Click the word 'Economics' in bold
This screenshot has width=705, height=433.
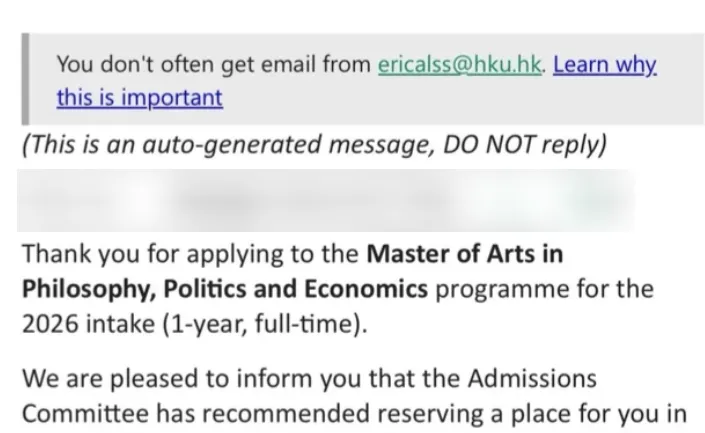[x=366, y=289]
